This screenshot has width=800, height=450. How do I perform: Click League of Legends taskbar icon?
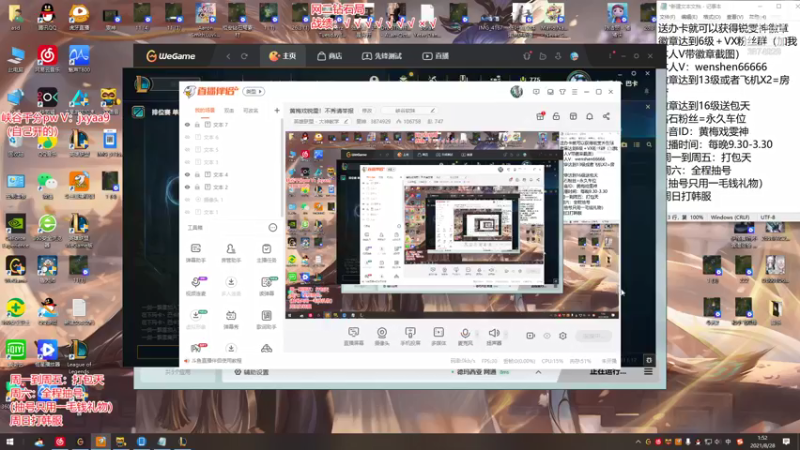(x=182, y=441)
